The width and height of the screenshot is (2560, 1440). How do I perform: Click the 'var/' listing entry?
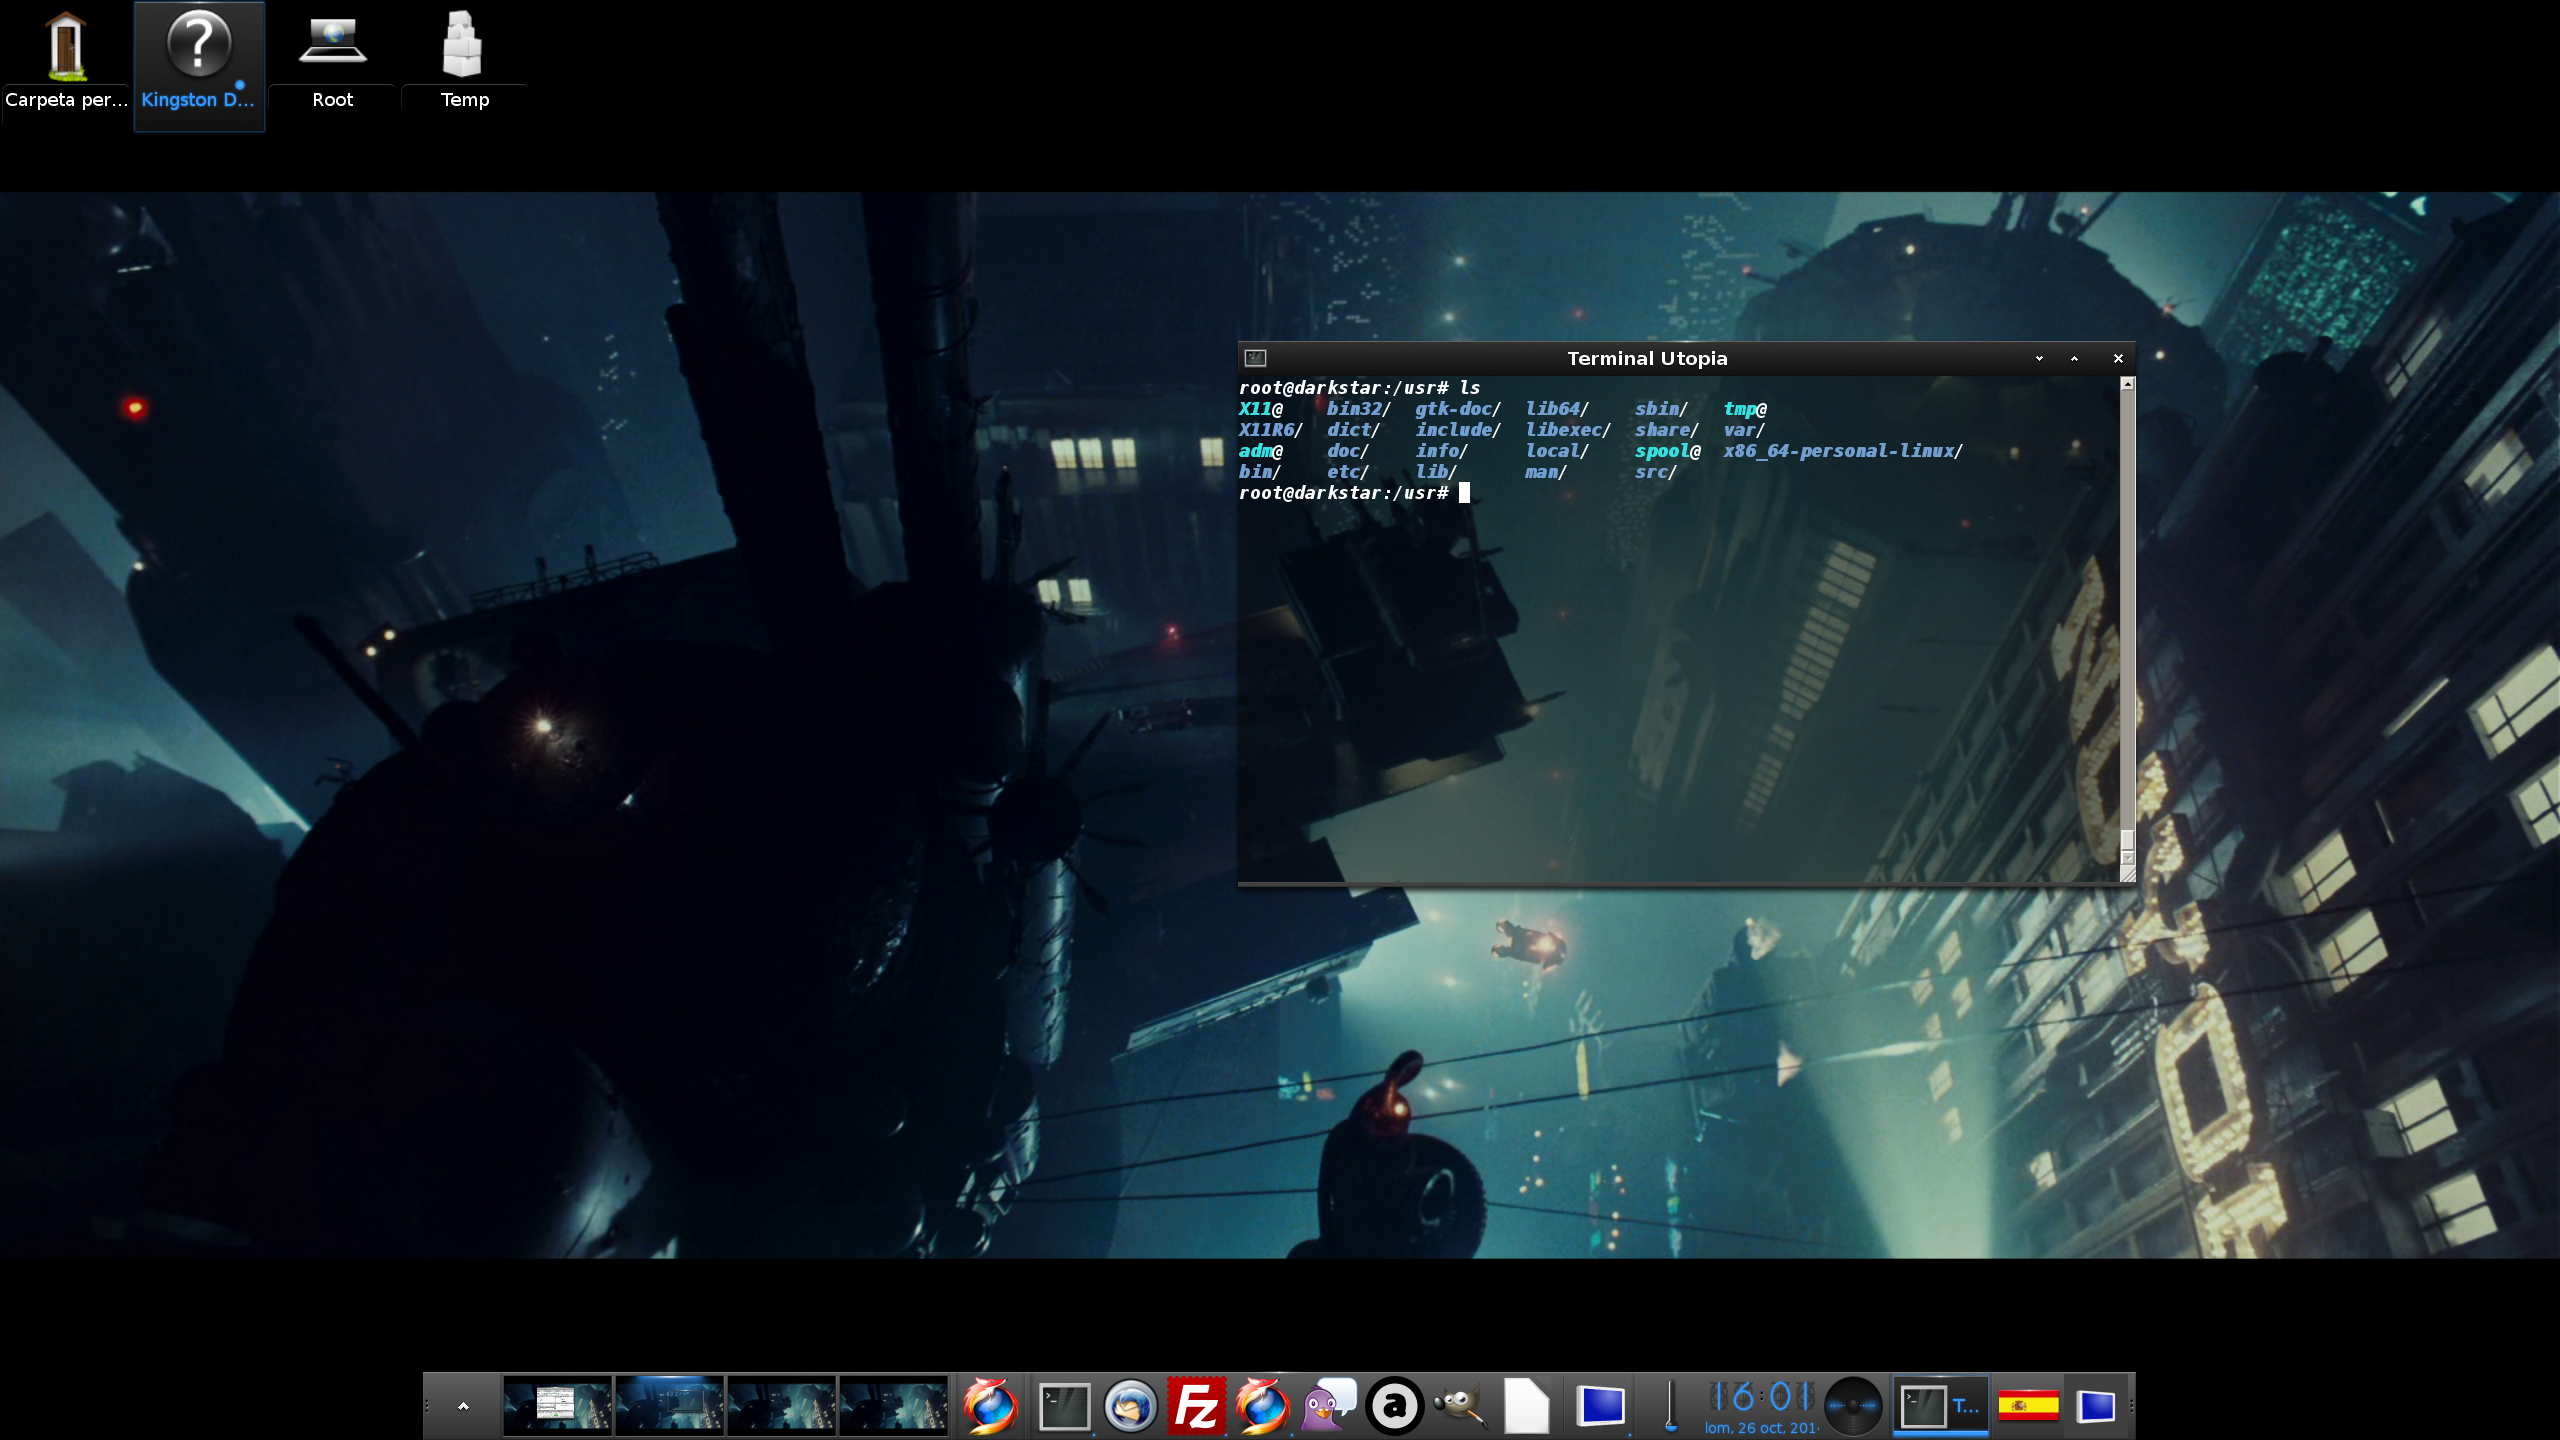coord(1744,430)
